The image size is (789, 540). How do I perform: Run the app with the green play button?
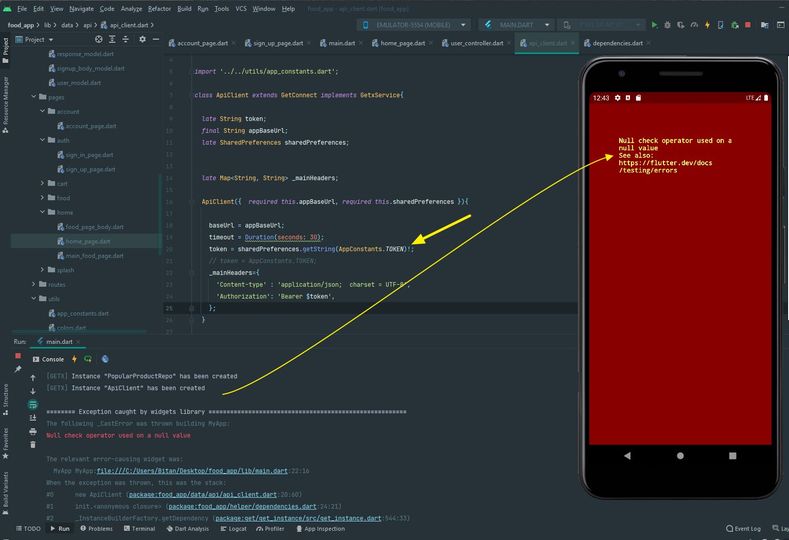click(x=654, y=25)
